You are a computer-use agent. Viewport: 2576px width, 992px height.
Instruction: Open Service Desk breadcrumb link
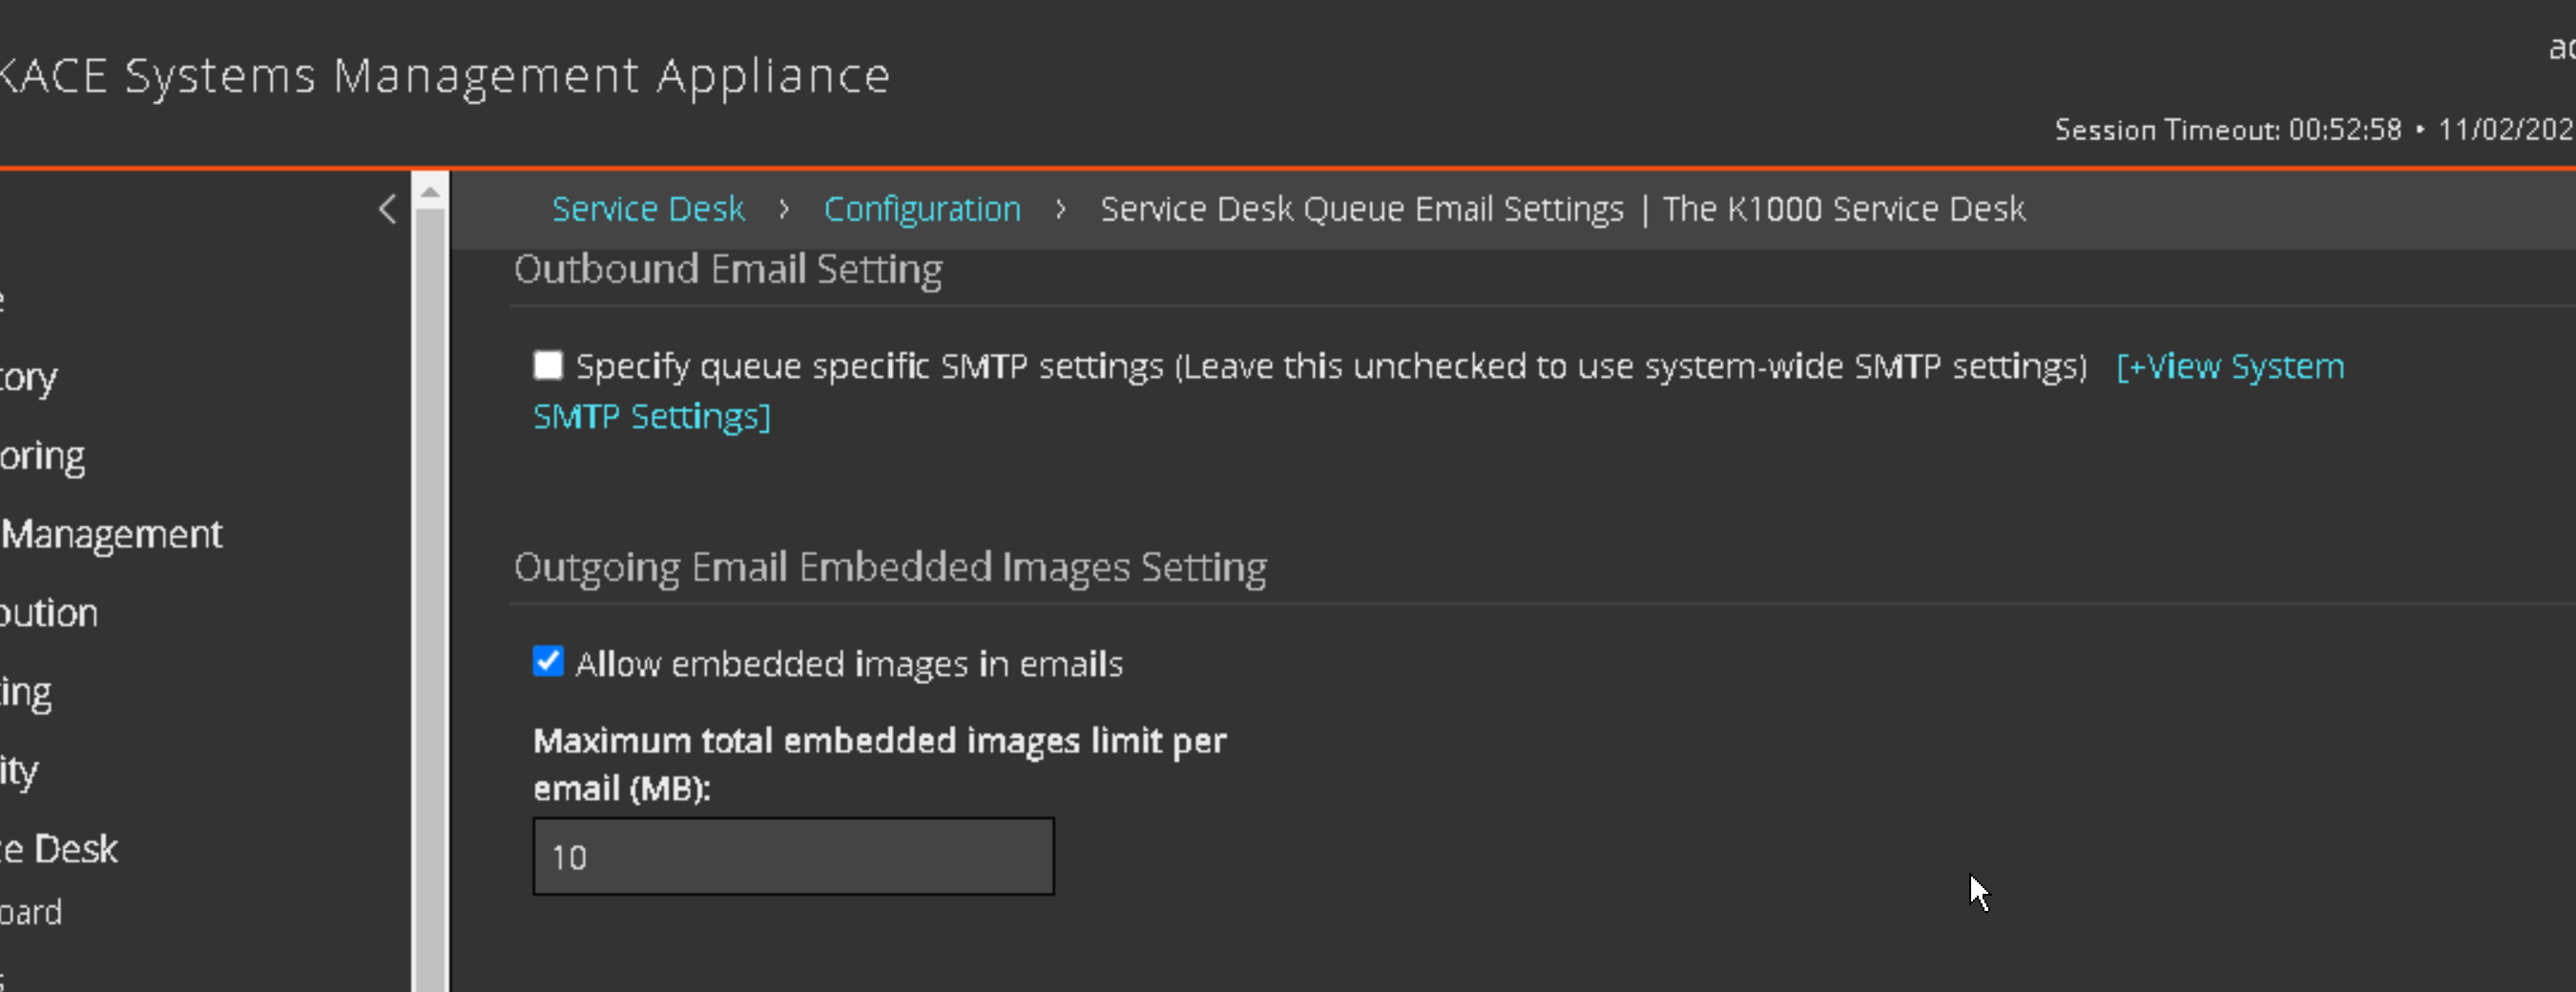coord(647,209)
